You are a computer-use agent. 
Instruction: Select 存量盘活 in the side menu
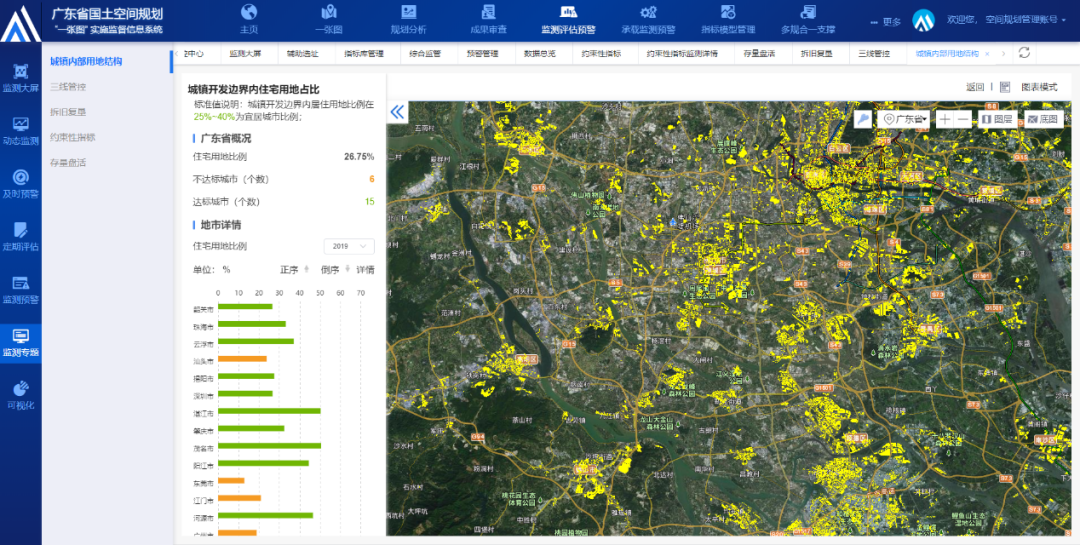68,163
